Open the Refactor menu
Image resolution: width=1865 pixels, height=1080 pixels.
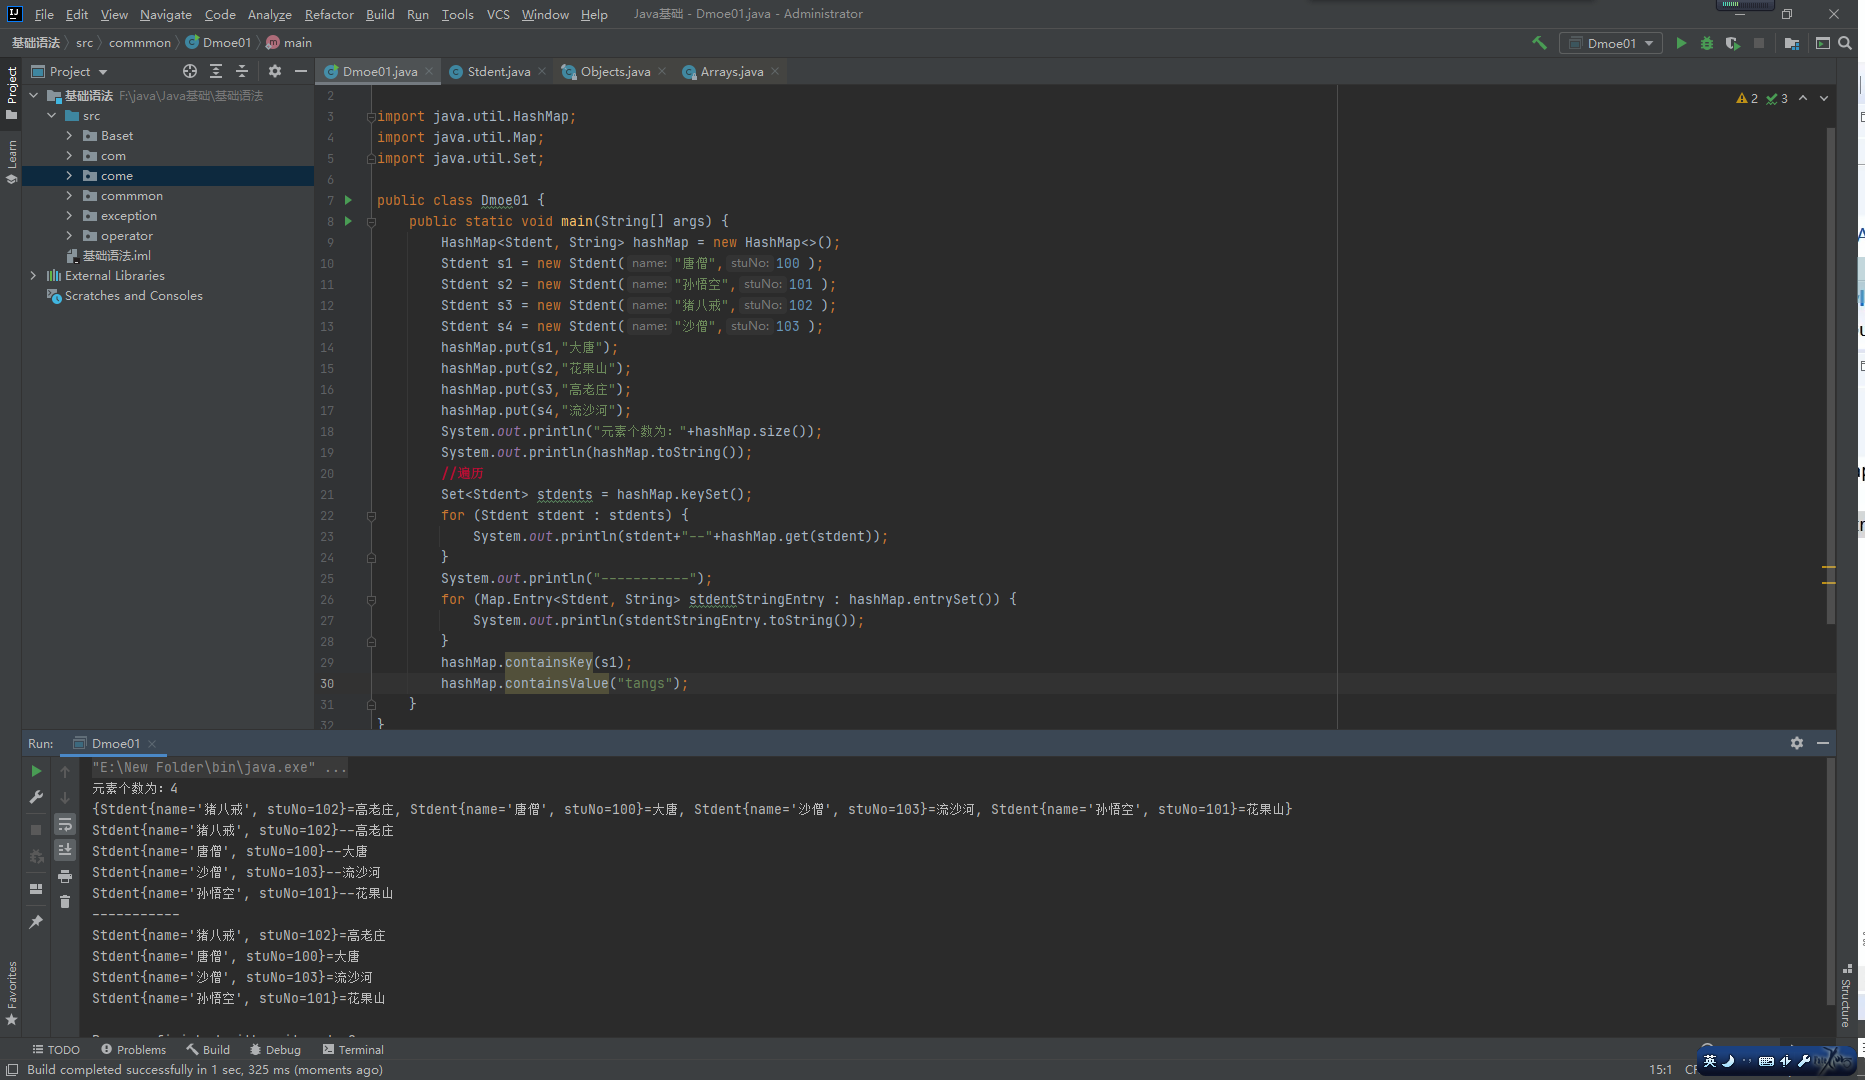click(329, 14)
